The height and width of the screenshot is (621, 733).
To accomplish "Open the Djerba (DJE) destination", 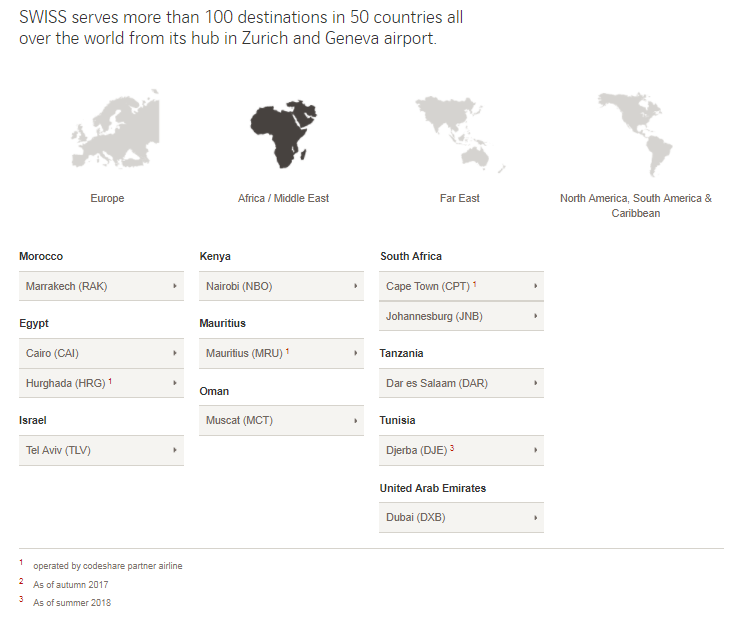I will (x=461, y=450).
